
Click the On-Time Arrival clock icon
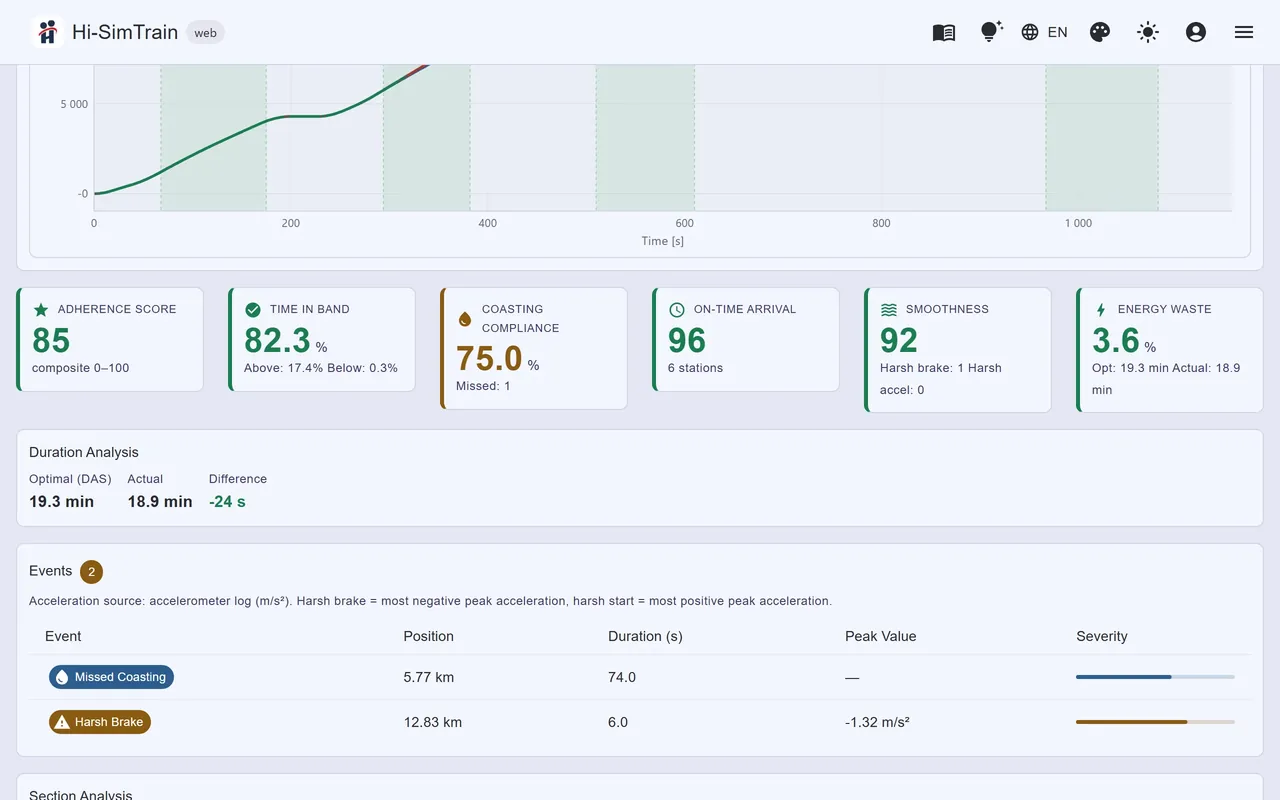[x=677, y=310]
